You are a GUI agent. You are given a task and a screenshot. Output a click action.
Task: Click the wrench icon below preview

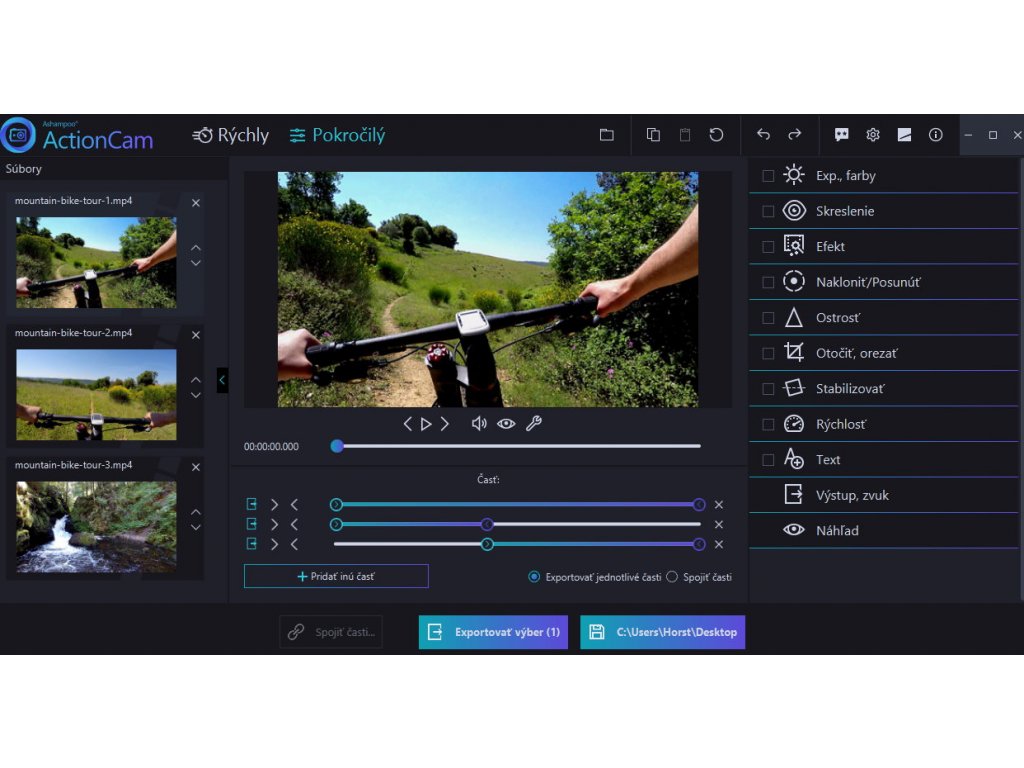pos(533,424)
